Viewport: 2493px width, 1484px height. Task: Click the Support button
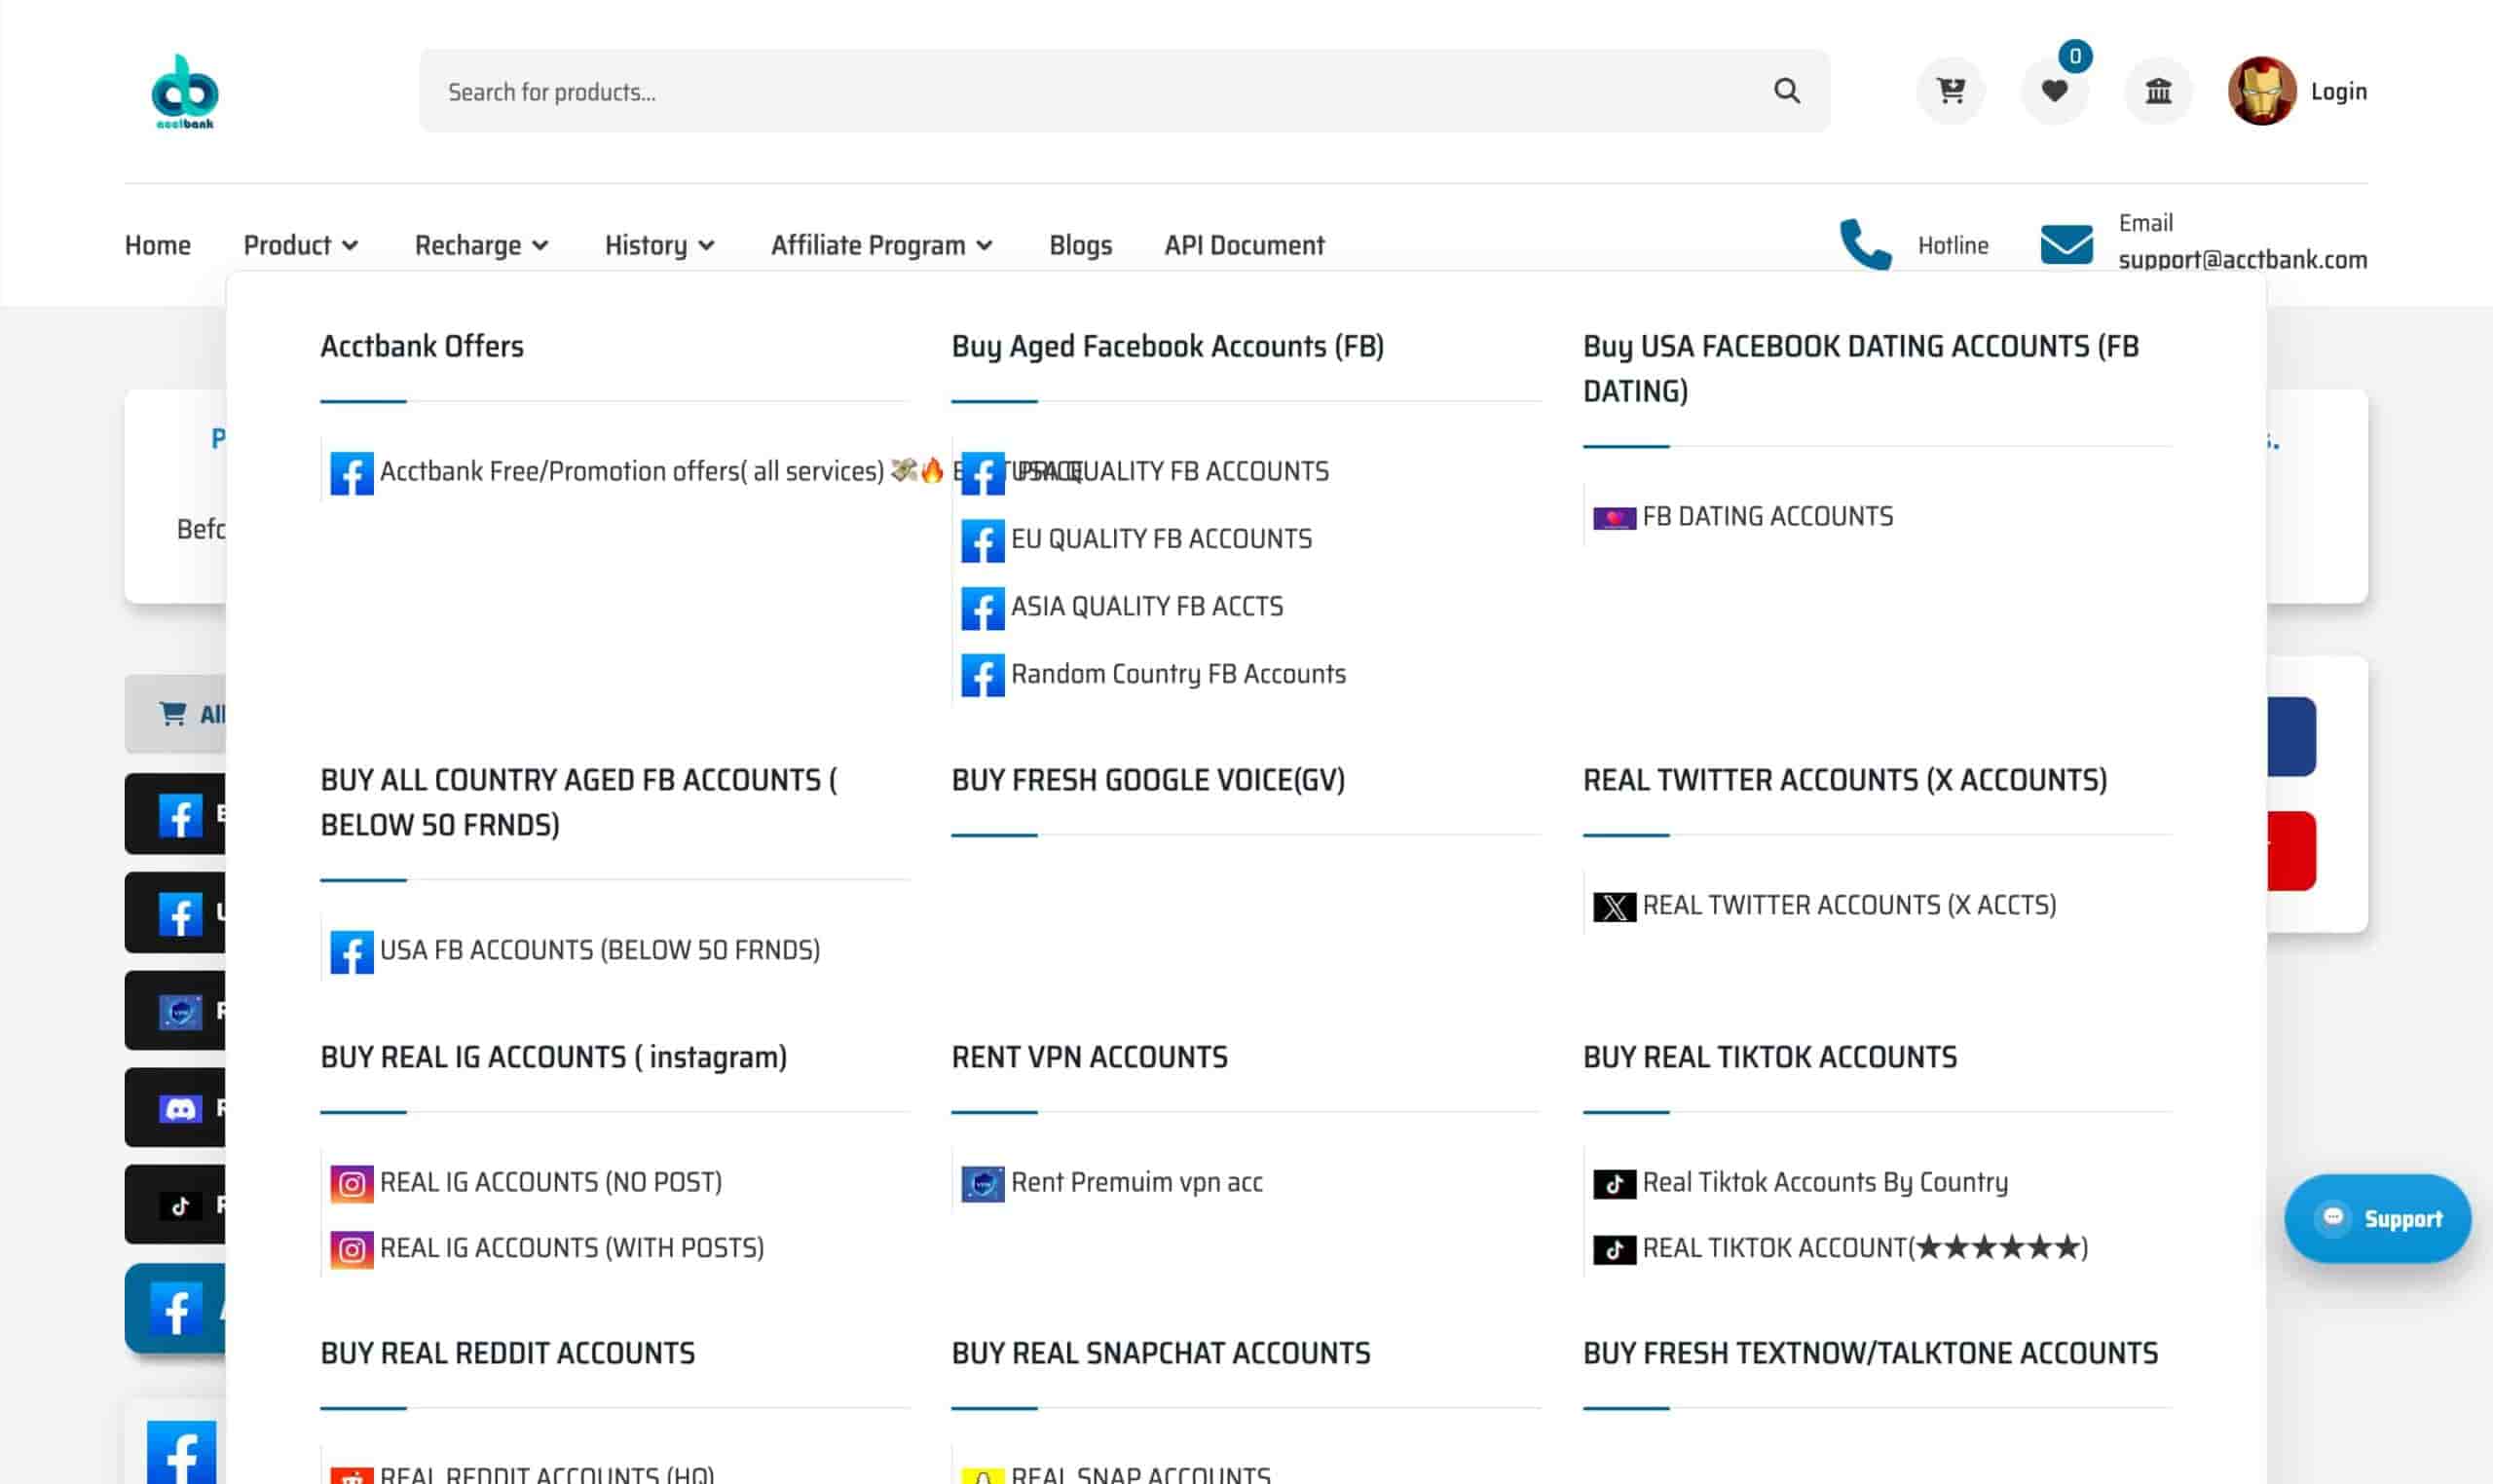(2377, 1218)
